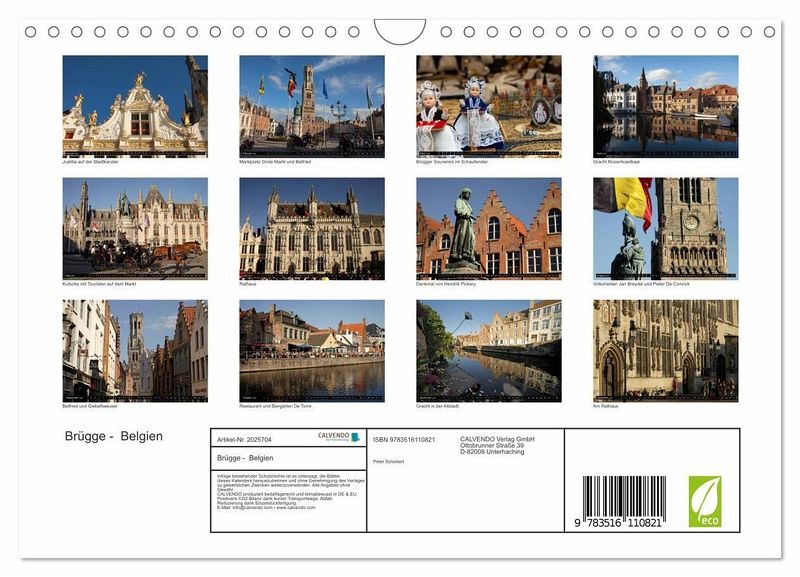800x577 pixels.
Task: Click the ISBN barcode image
Action: [624, 497]
